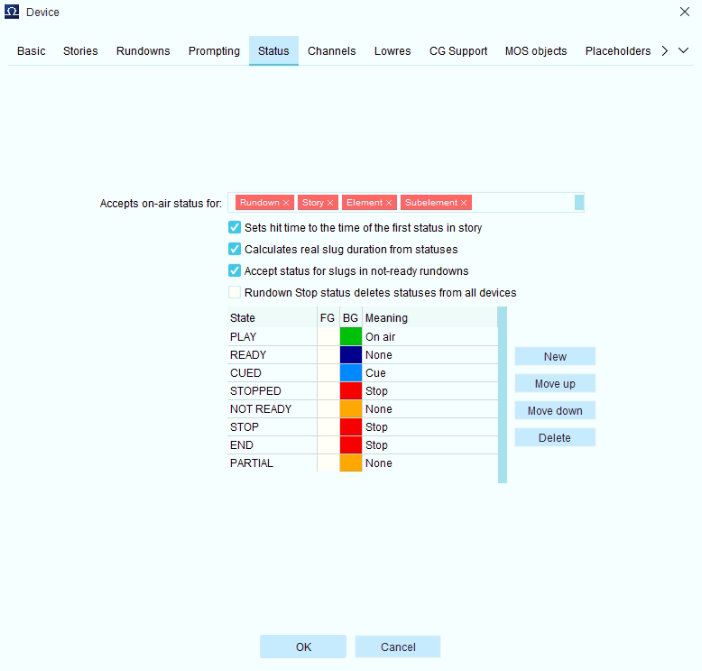Uncheck Sets hit time to first status

(235, 227)
